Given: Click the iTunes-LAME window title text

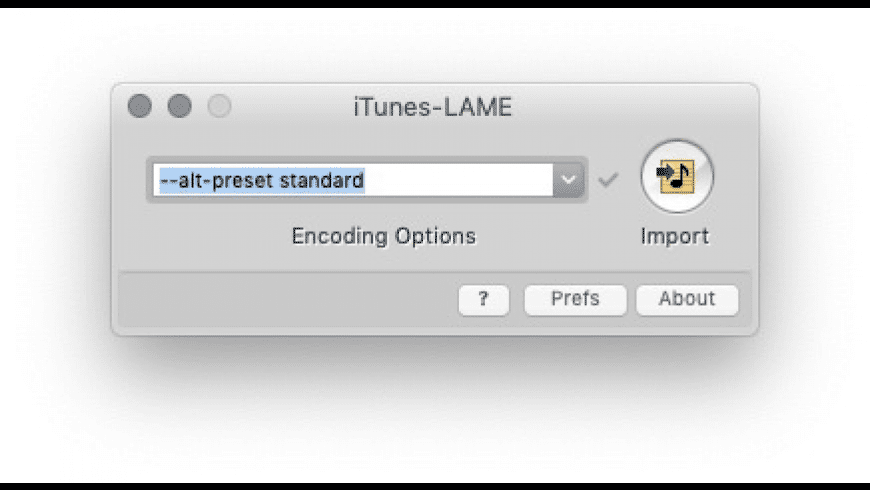Looking at the screenshot, I should (x=432, y=107).
